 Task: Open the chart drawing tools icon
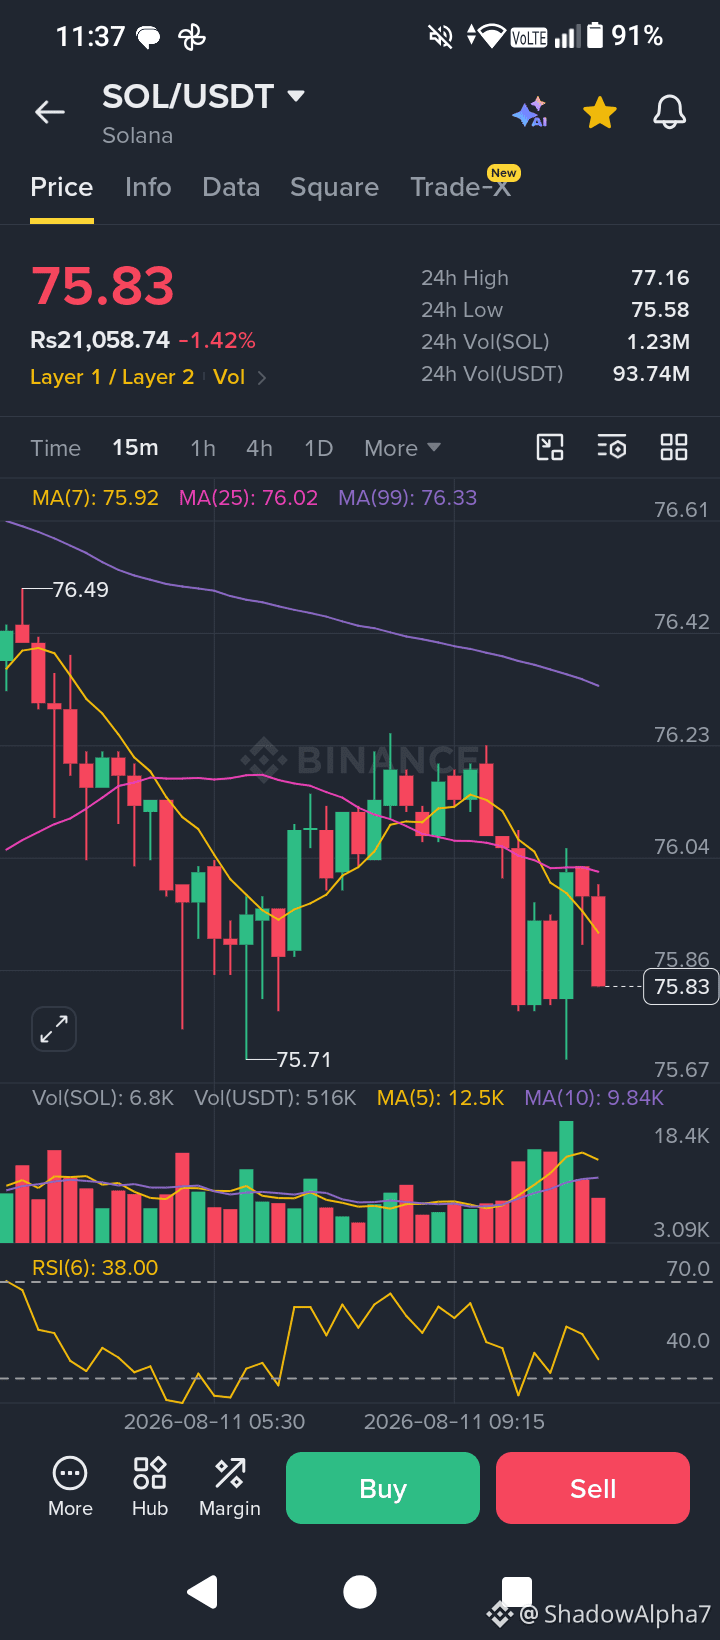tap(550, 447)
